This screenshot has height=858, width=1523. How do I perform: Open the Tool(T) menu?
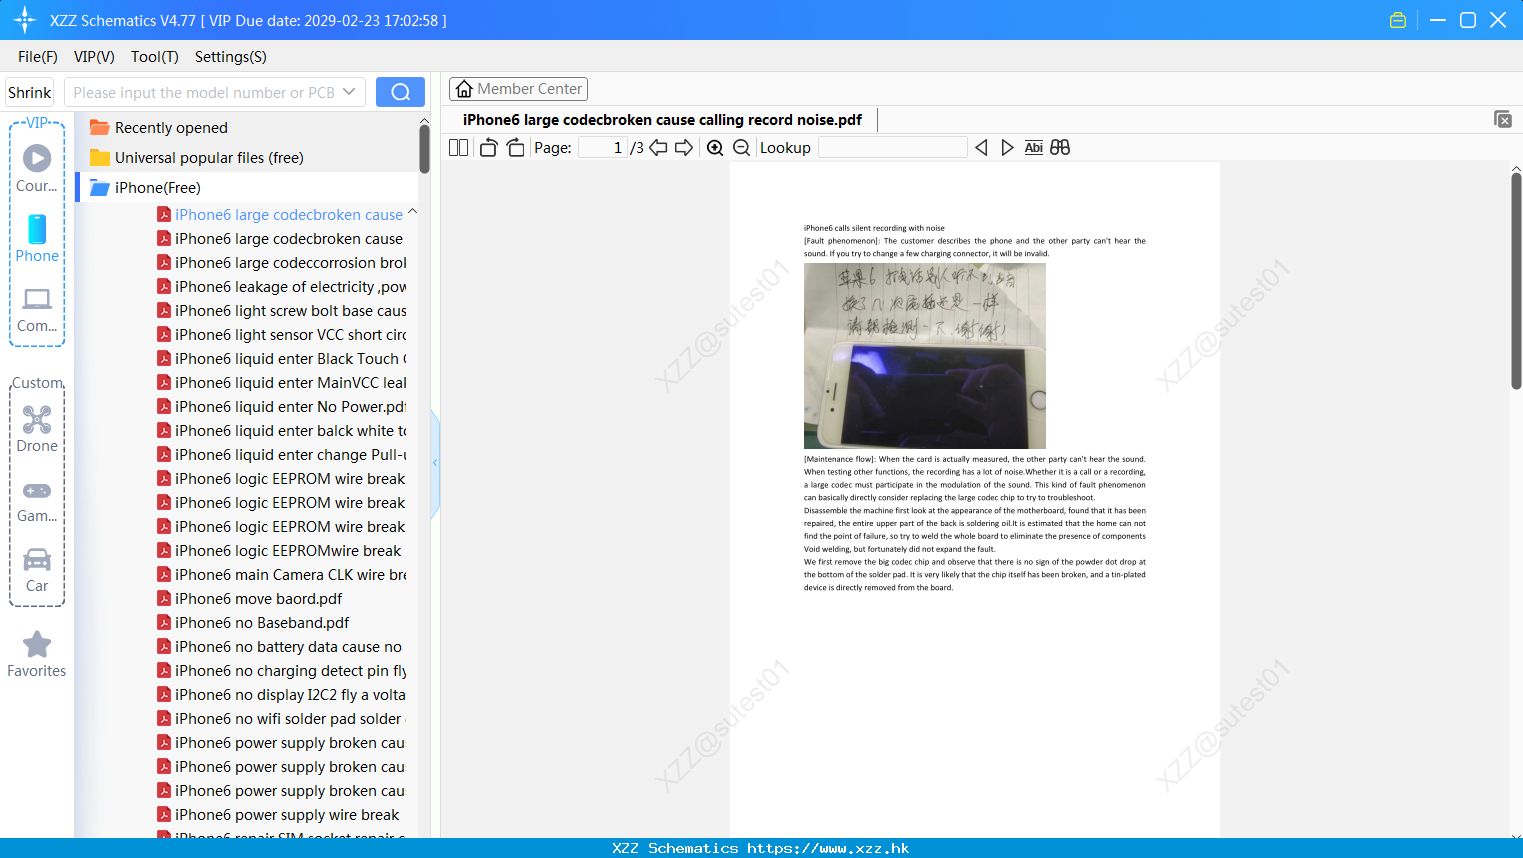click(x=154, y=57)
